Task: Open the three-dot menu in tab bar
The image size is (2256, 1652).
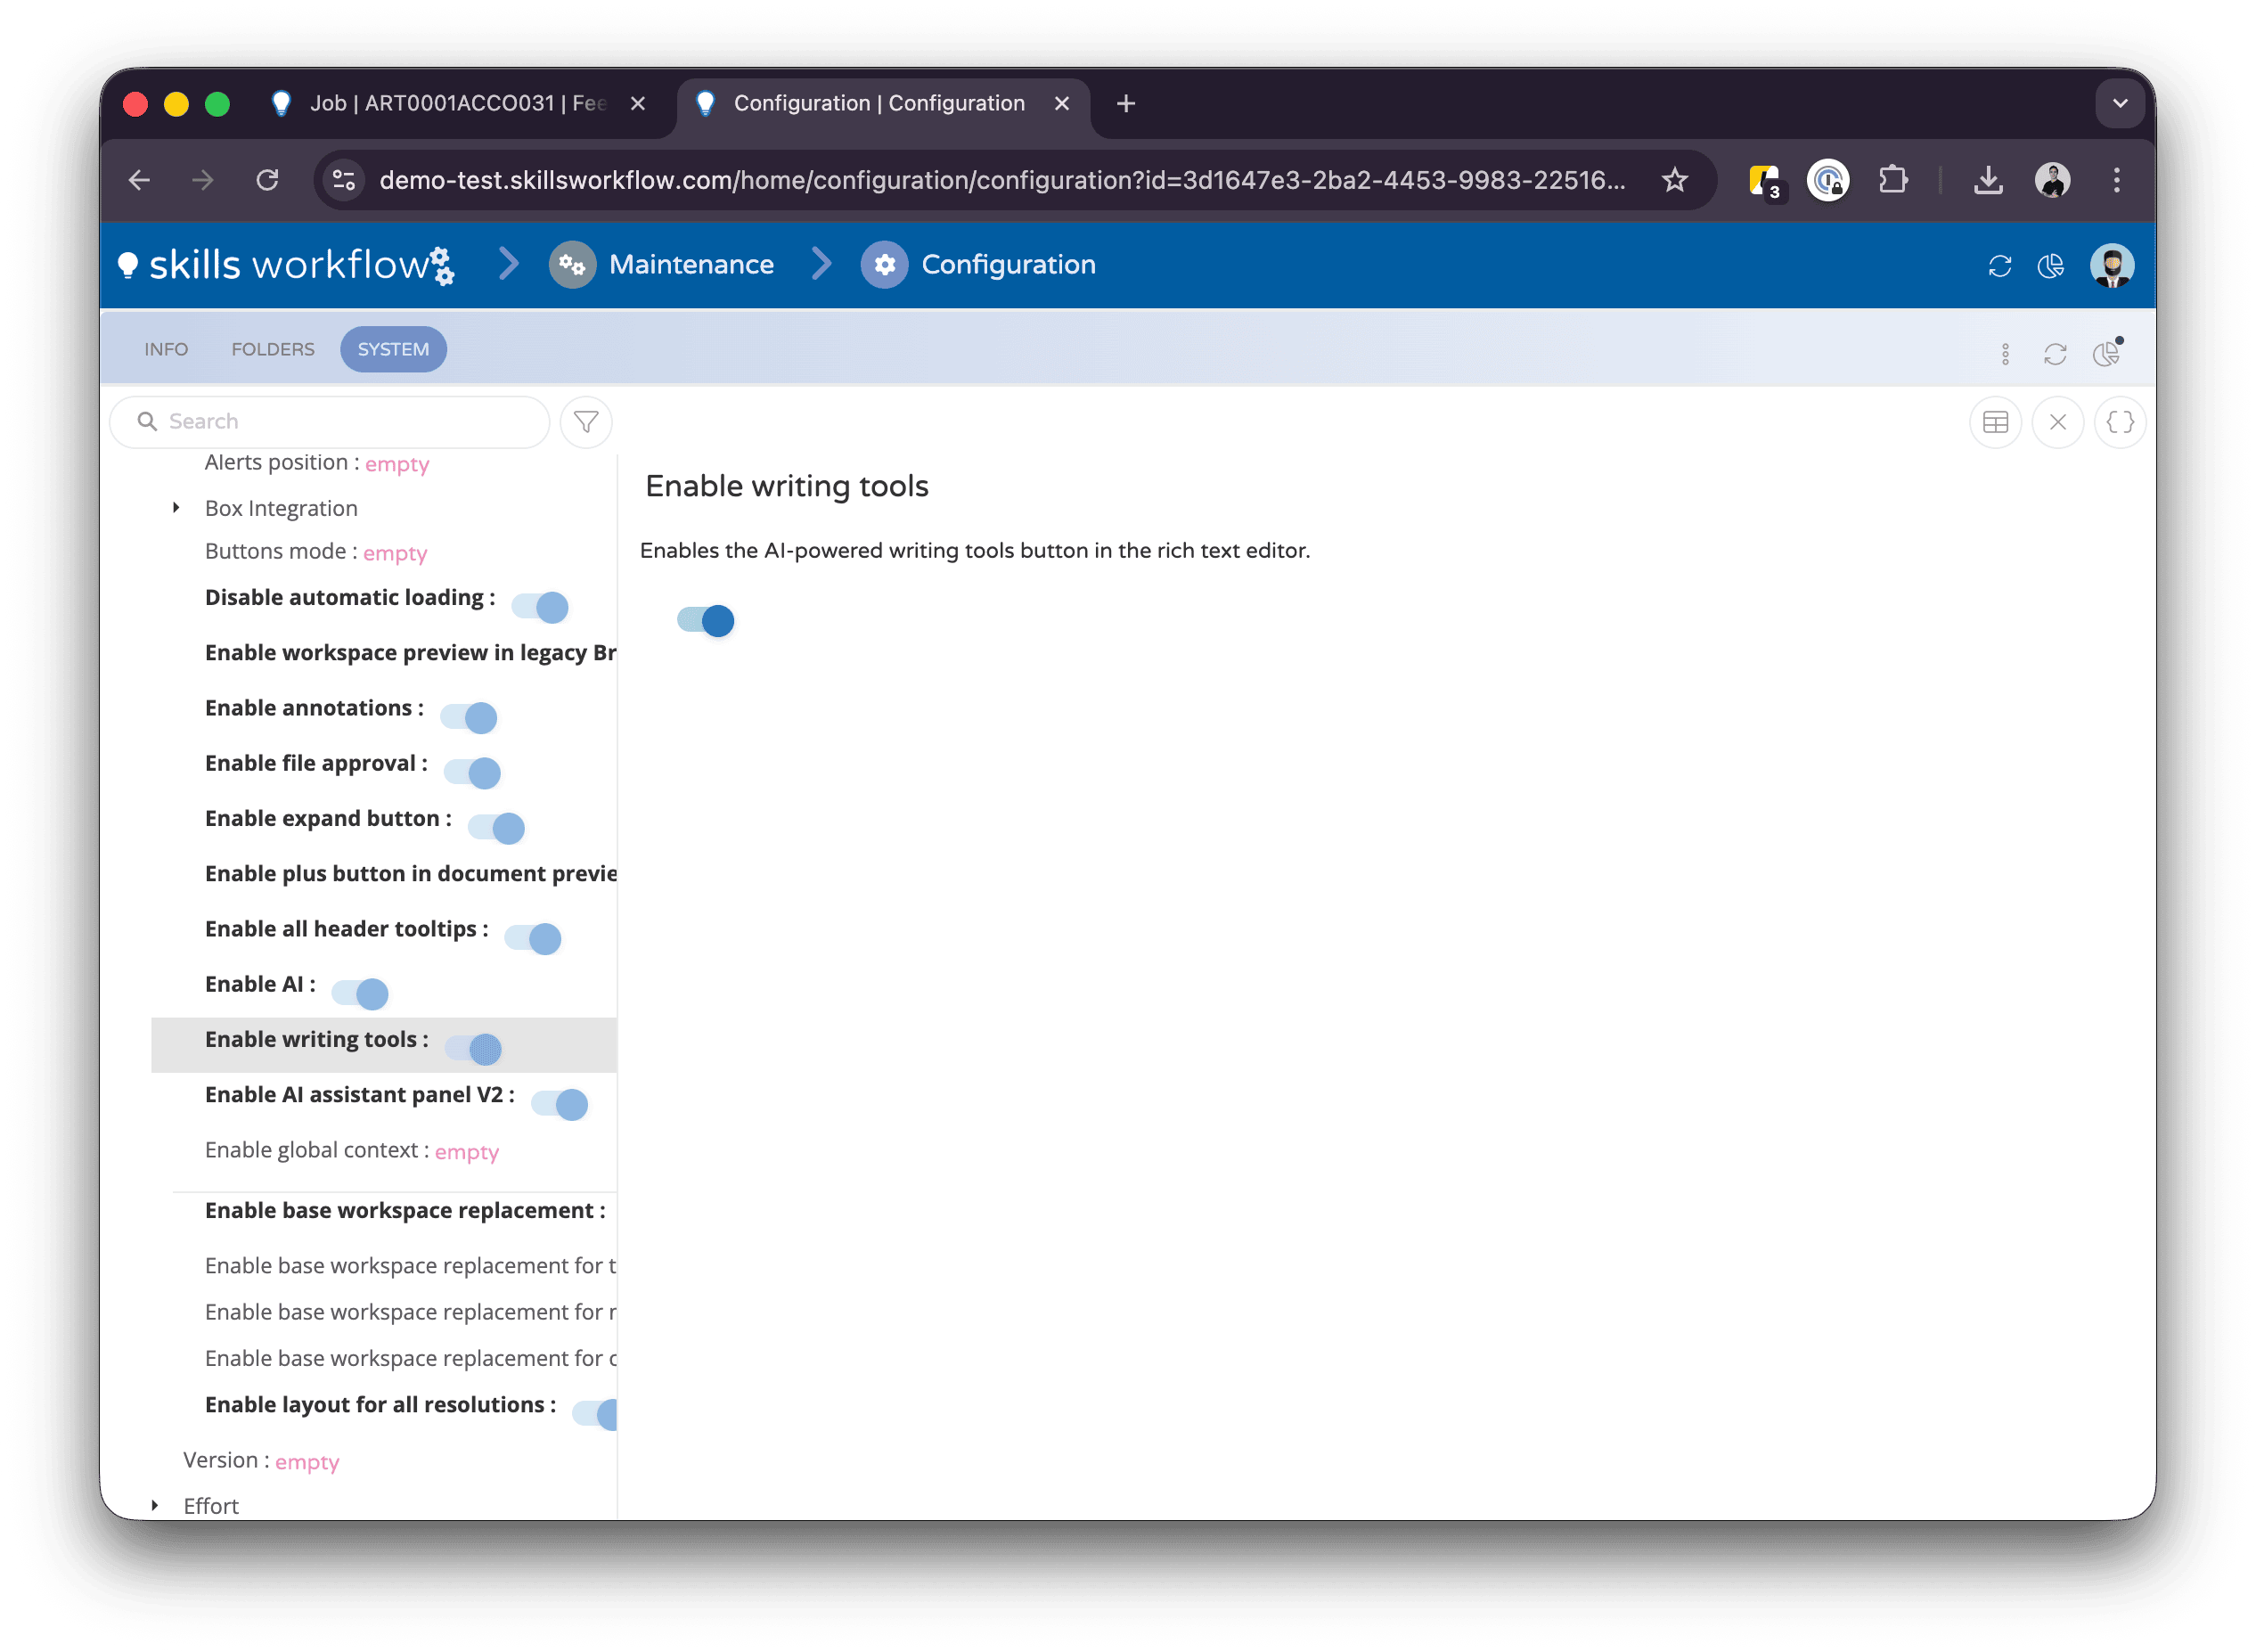Action: [2004, 354]
